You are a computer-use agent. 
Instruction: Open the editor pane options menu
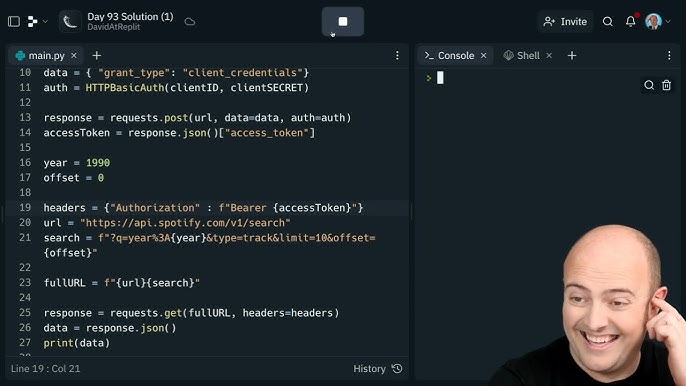(x=397, y=56)
